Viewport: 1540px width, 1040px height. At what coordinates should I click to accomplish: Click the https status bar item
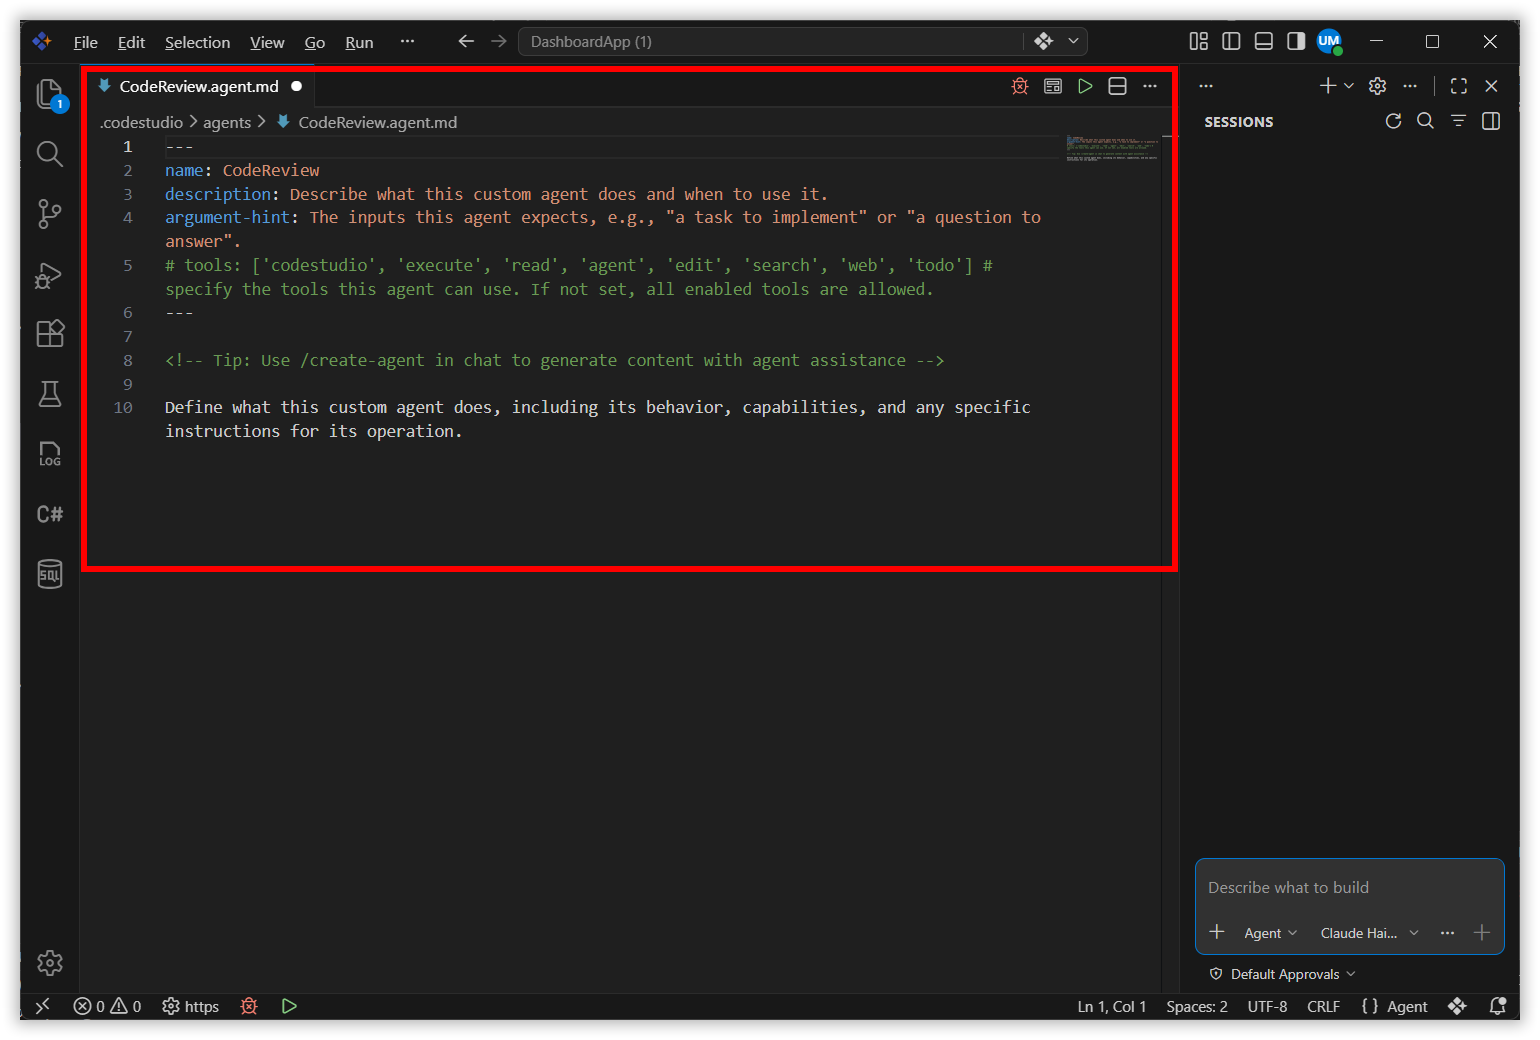[x=191, y=1006]
